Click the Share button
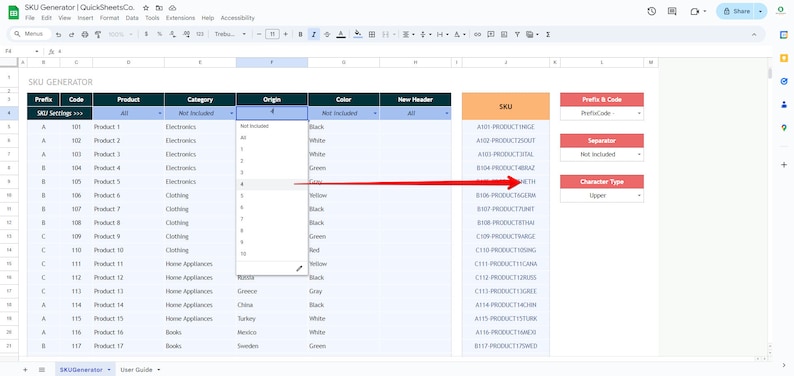This screenshot has width=794, height=376. click(x=736, y=11)
